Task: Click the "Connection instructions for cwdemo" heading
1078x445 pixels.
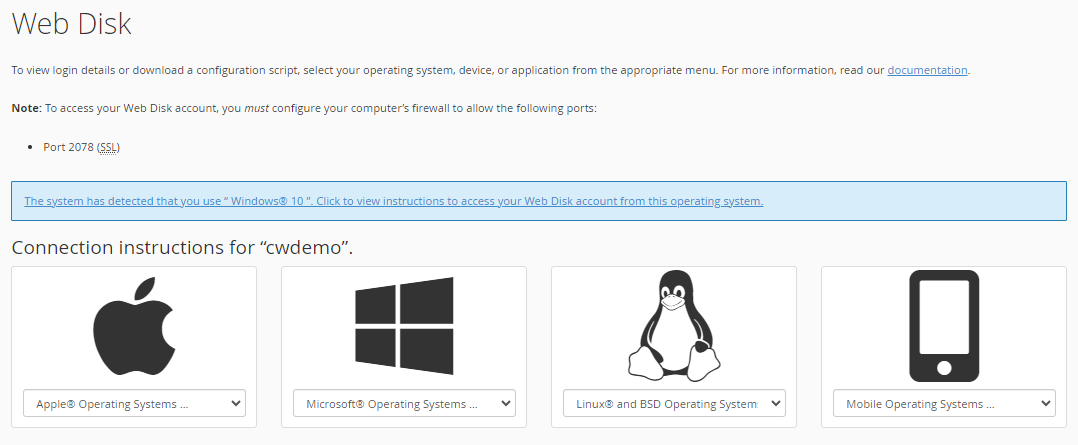Action: pos(182,248)
